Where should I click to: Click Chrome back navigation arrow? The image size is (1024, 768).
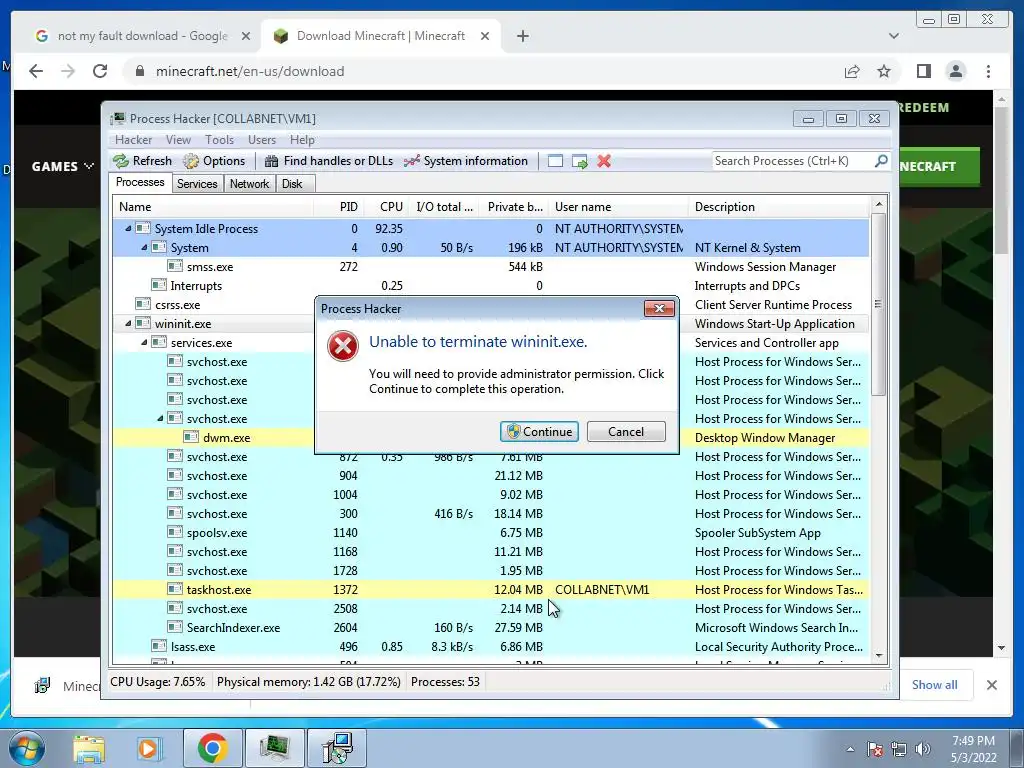pyautogui.click(x=36, y=71)
